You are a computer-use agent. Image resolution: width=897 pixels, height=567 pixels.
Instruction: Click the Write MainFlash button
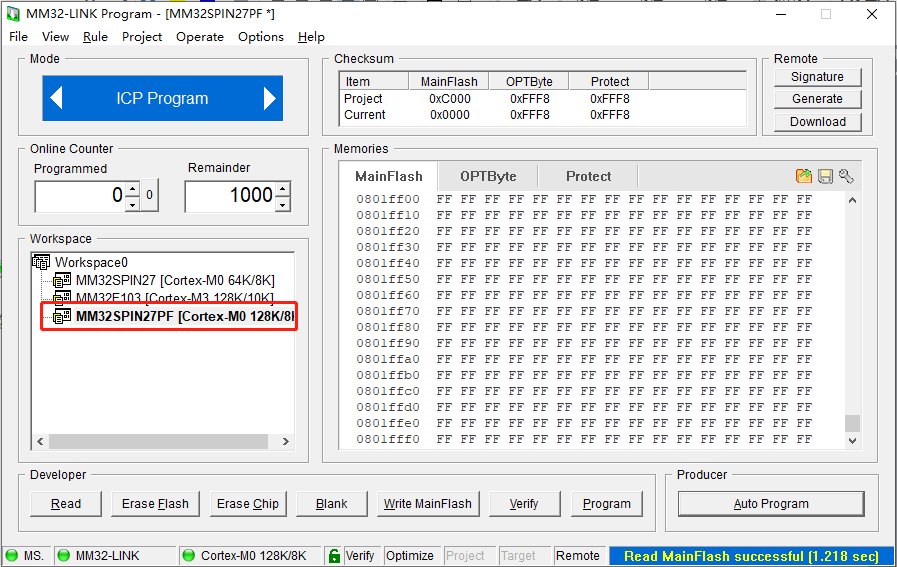pos(428,503)
